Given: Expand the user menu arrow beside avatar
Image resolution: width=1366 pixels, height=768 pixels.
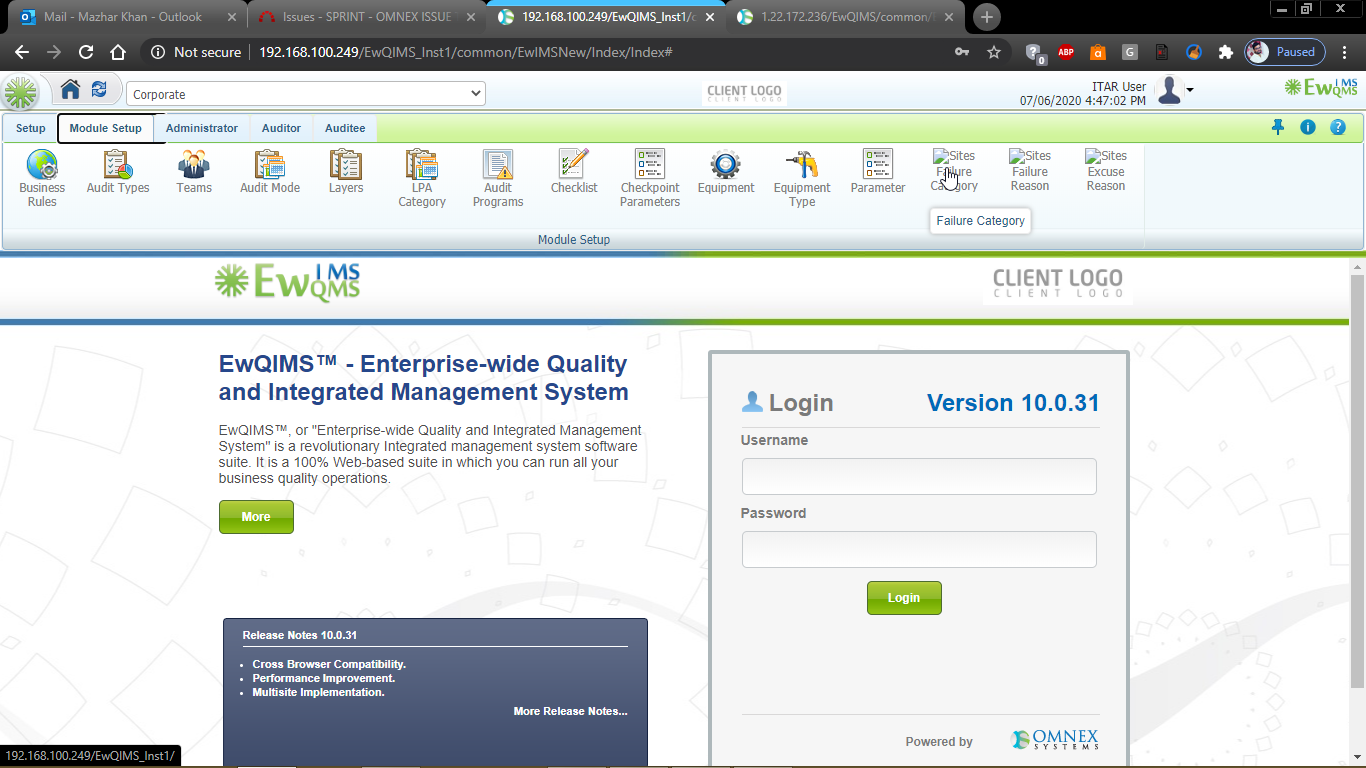Looking at the screenshot, I should (x=1190, y=91).
